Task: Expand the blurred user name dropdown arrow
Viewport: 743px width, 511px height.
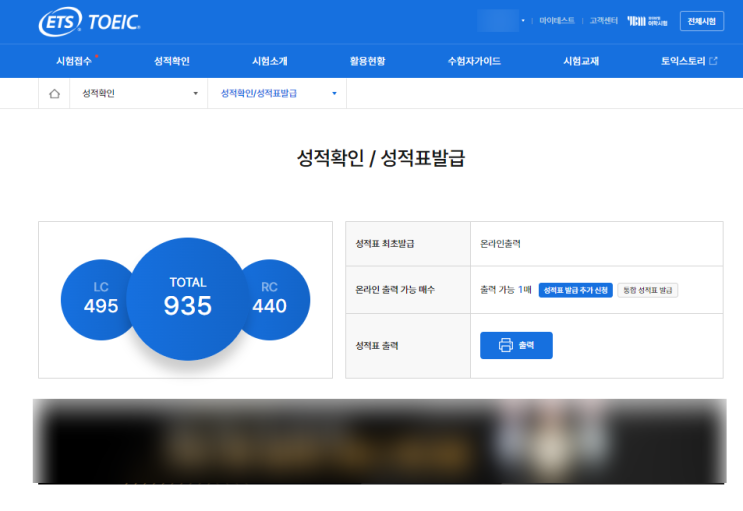Action: pos(523,21)
